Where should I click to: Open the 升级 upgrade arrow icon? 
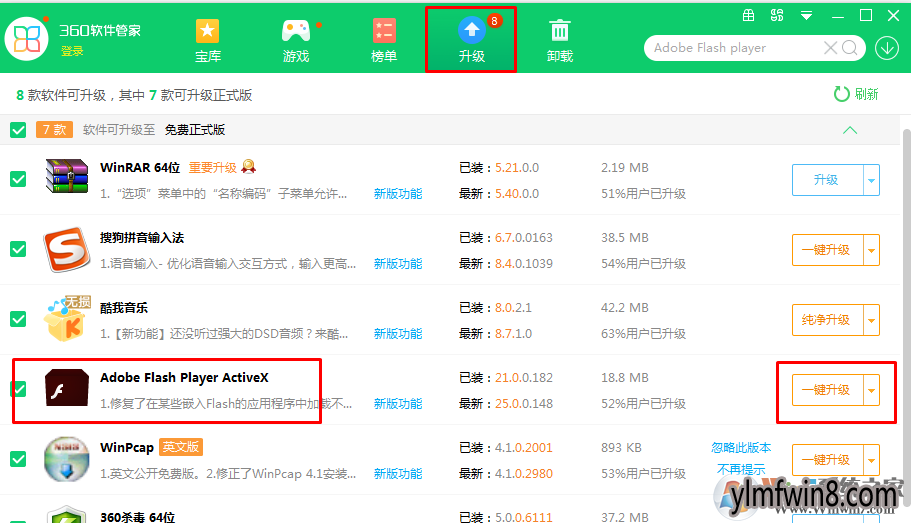pyautogui.click(x=472, y=30)
